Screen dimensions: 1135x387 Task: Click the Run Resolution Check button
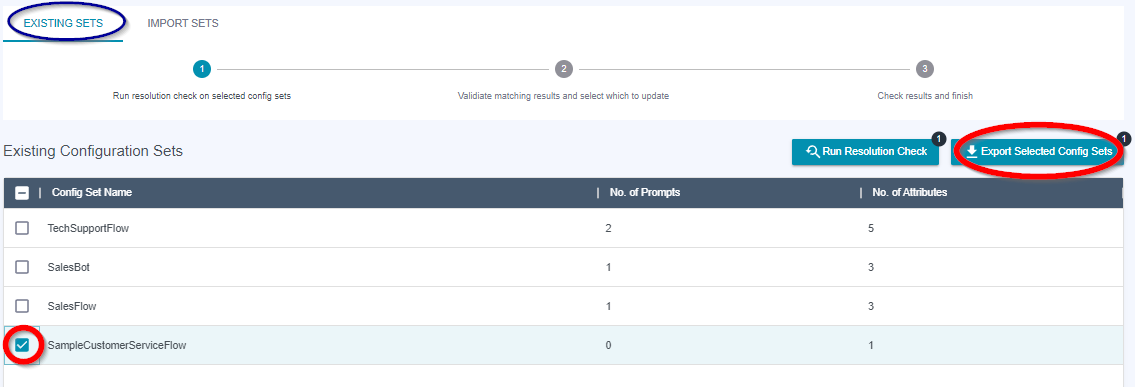coord(866,152)
